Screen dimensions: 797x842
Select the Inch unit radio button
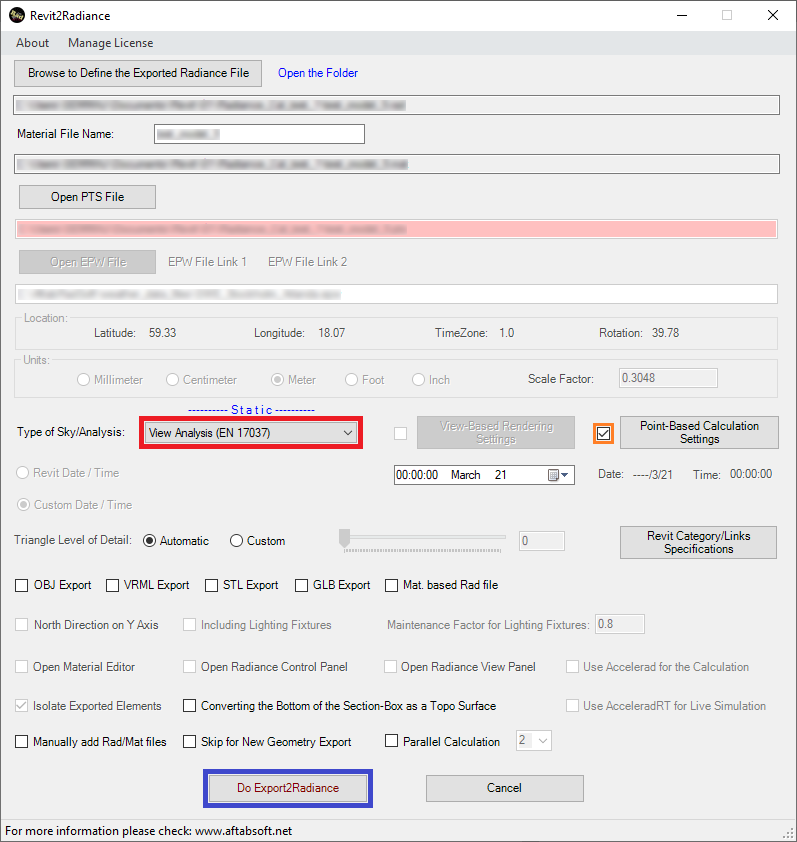tap(418, 380)
